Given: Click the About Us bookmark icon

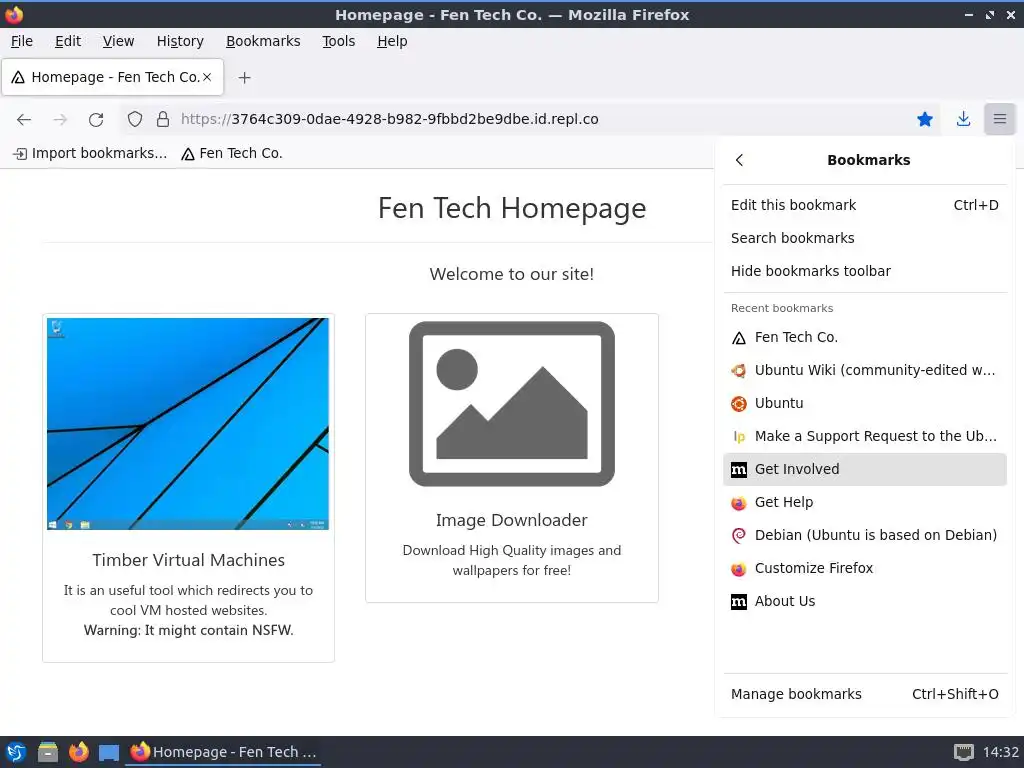Looking at the screenshot, I should pos(739,601).
